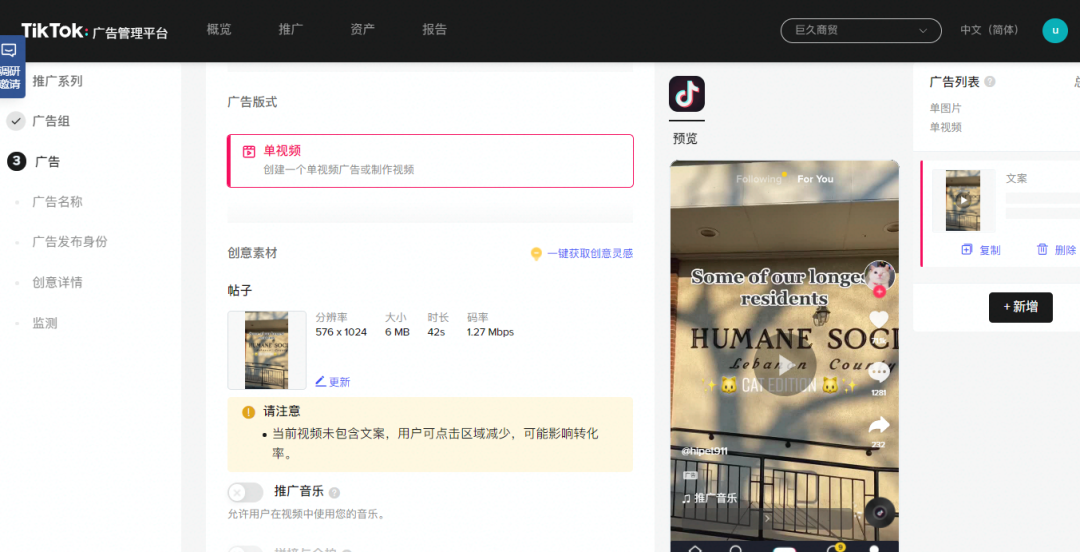Click the TikTok logo in header
This screenshot has height=552, width=1080.
[x=54, y=31]
